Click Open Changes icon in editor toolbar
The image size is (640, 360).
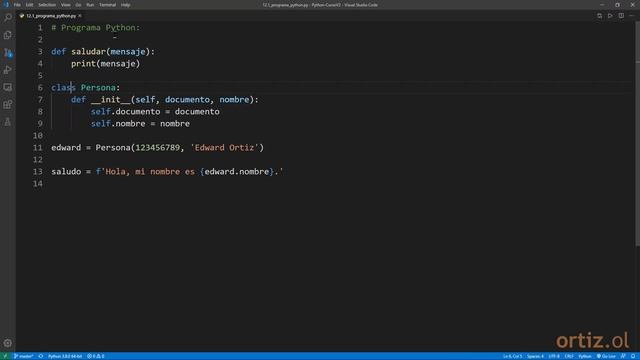click(600, 16)
